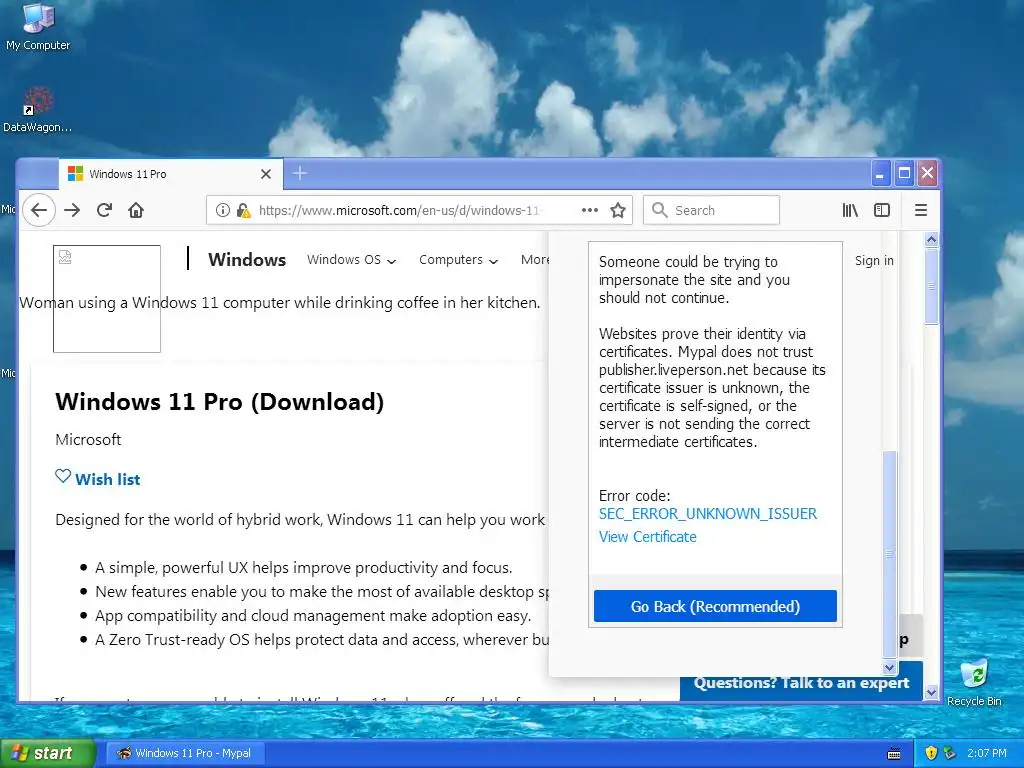Close the Windows 11 Pro tab

[x=266, y=174]
